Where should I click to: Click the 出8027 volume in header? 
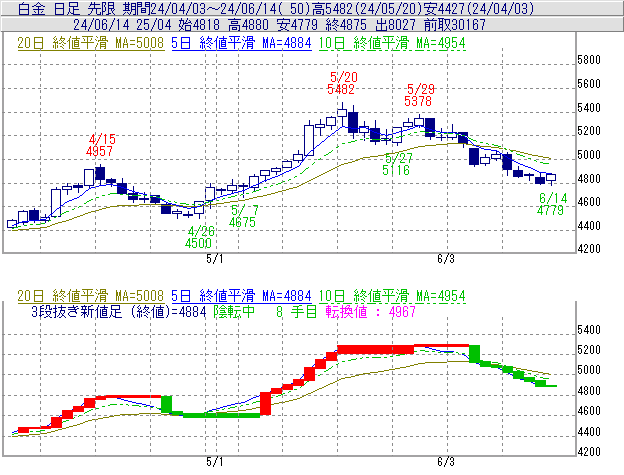pyautogui.click(x=395, y=25)
